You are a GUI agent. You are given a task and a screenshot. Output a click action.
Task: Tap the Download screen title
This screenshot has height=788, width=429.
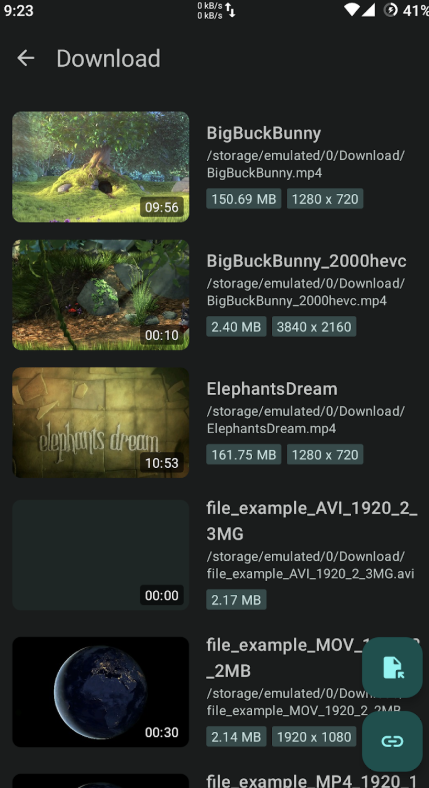(108, 58)
